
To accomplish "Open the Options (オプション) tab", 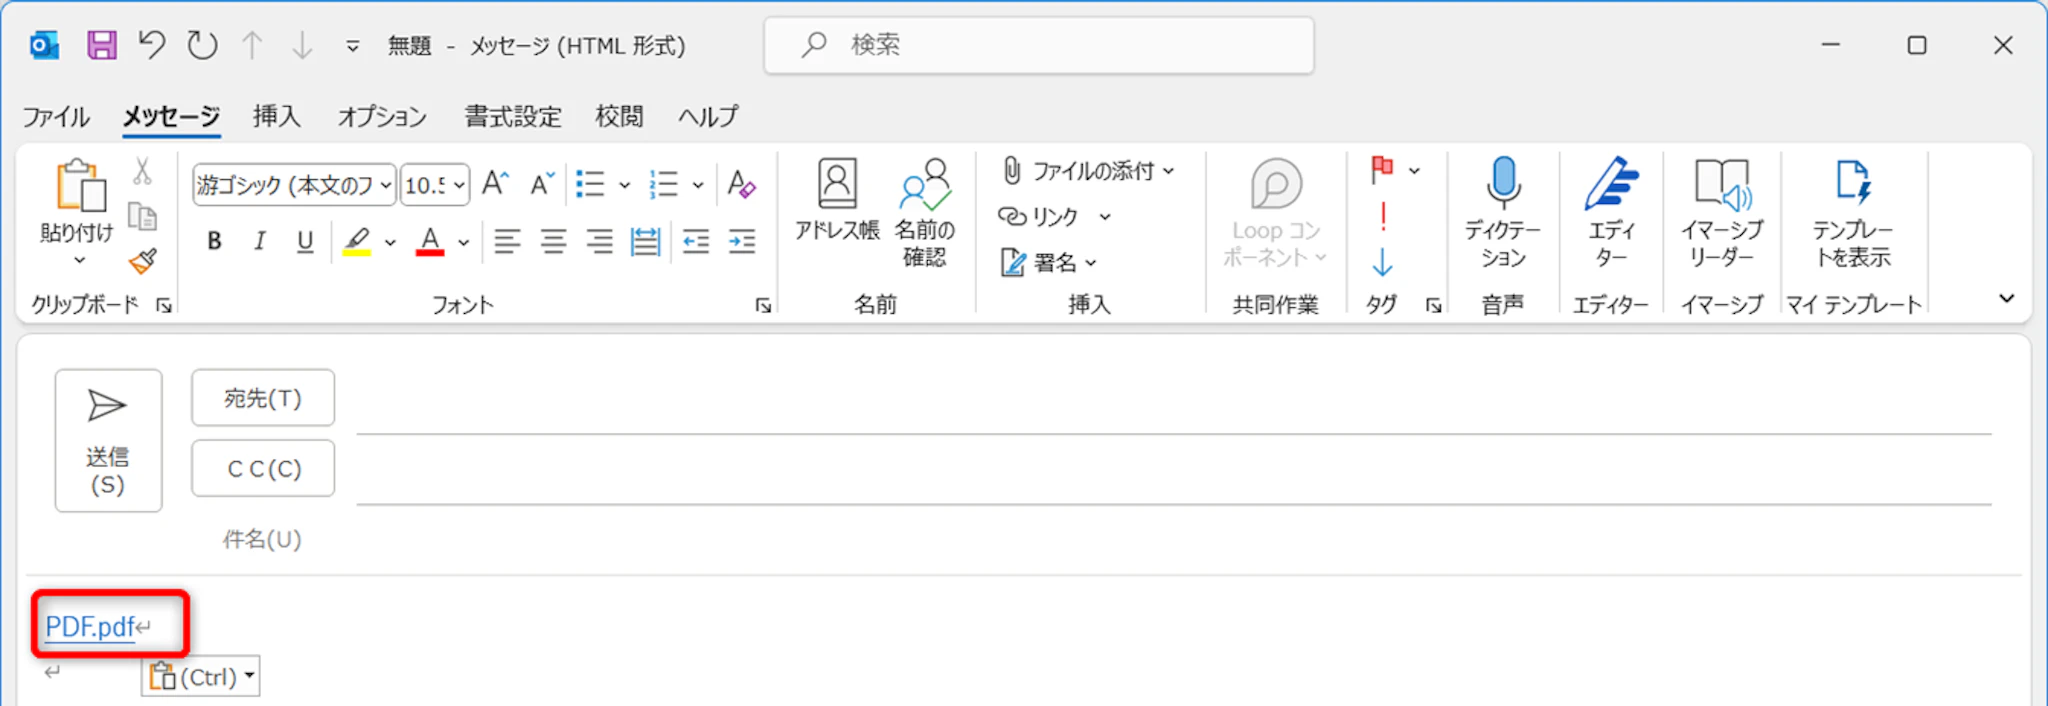I will (x=382, y=116).
